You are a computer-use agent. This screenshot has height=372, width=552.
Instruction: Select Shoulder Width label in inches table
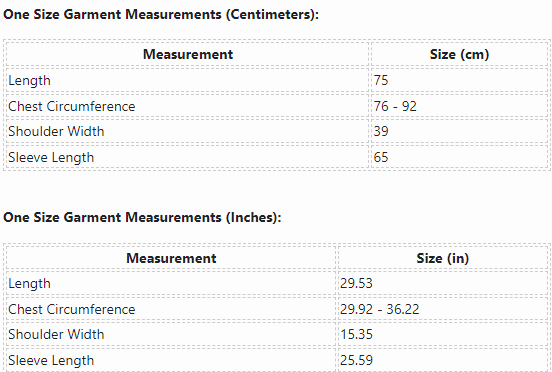tap(56, 334)
